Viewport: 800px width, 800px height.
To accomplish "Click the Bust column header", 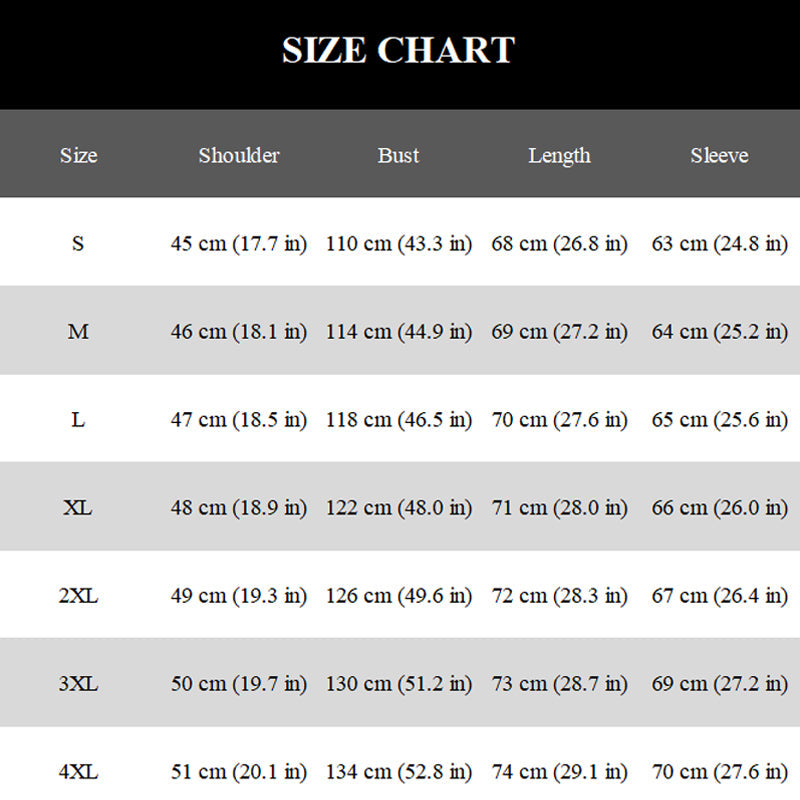I will (398, 155).
